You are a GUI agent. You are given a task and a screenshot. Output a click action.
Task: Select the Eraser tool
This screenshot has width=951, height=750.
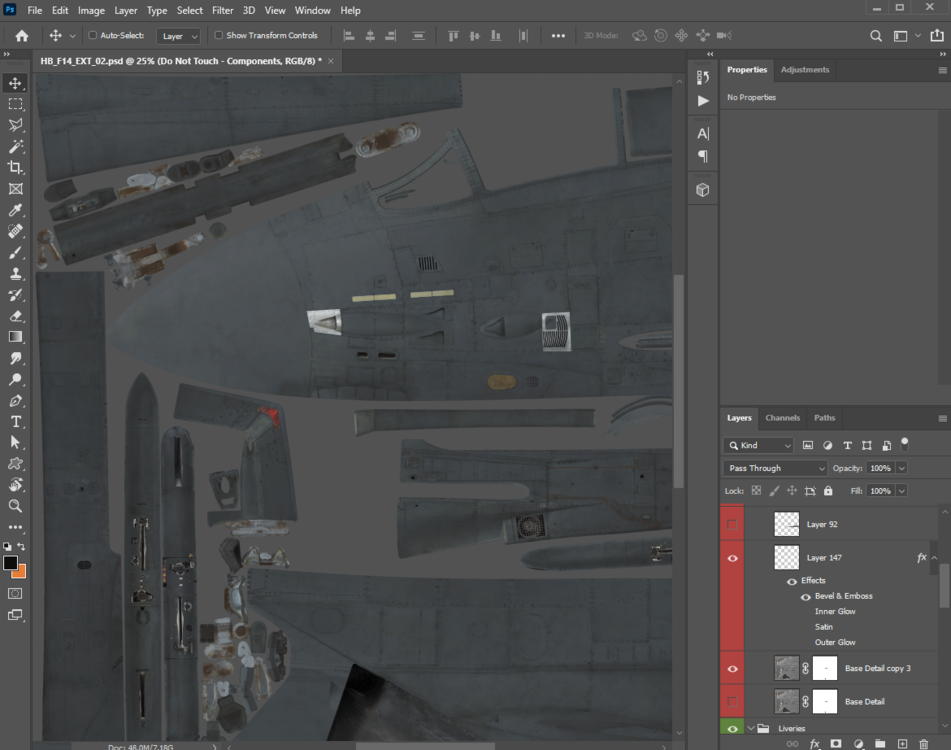click(16, 316)
